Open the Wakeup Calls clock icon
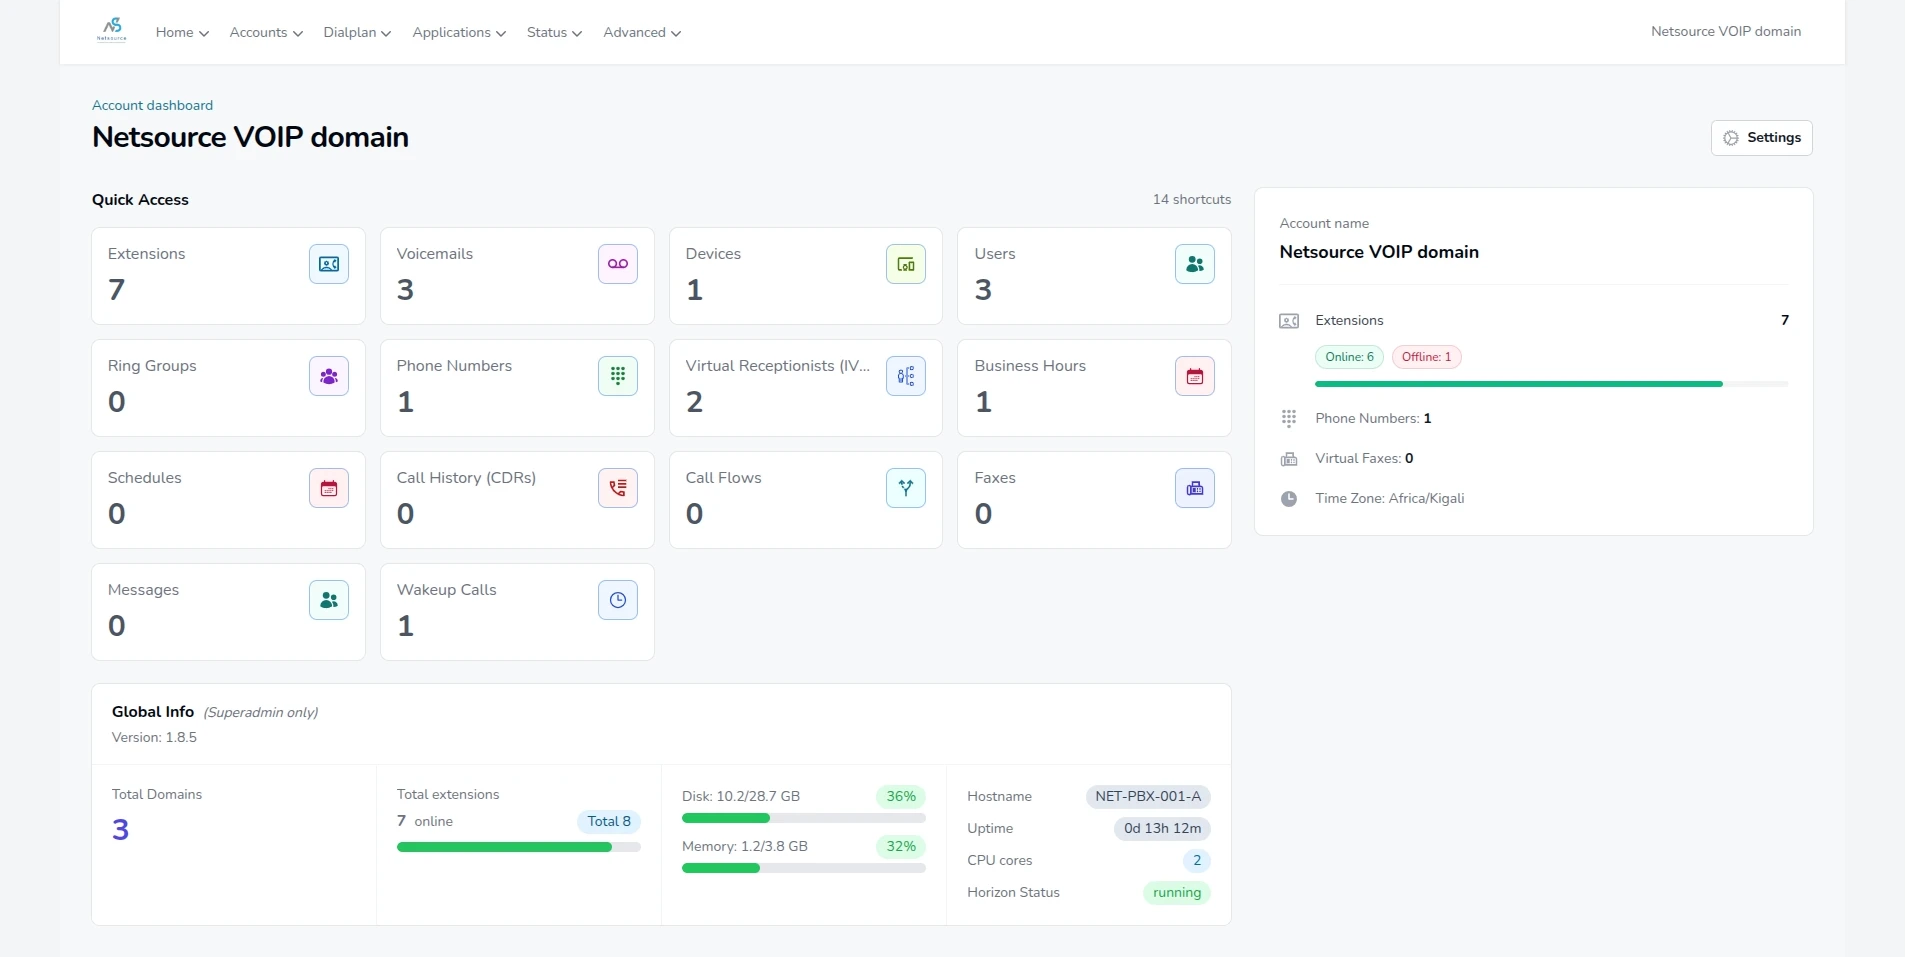 click(618, 600)
